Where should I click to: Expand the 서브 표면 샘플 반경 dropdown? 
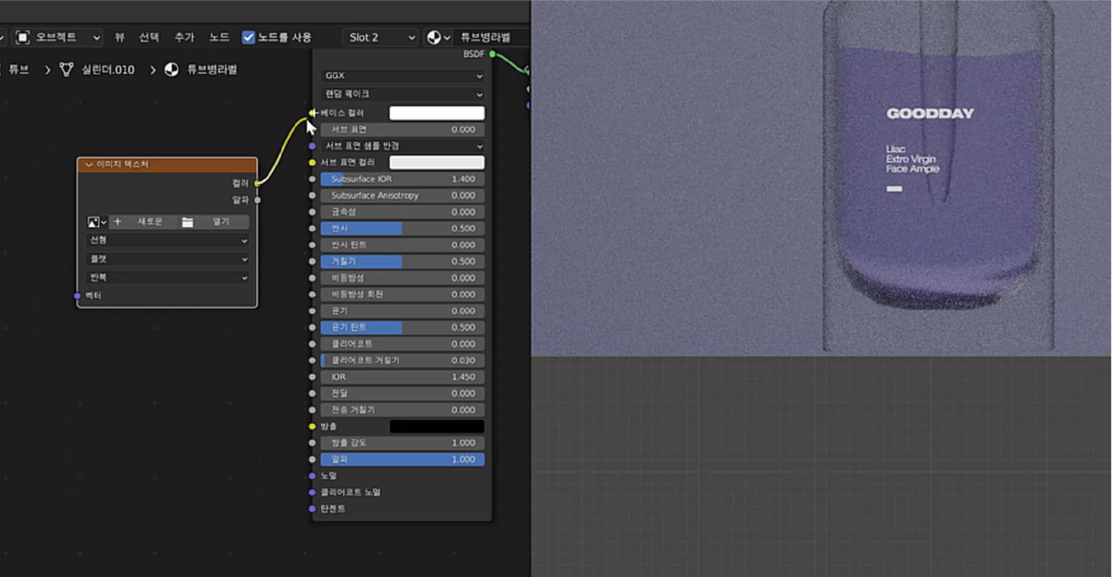[x=403, y=146]
